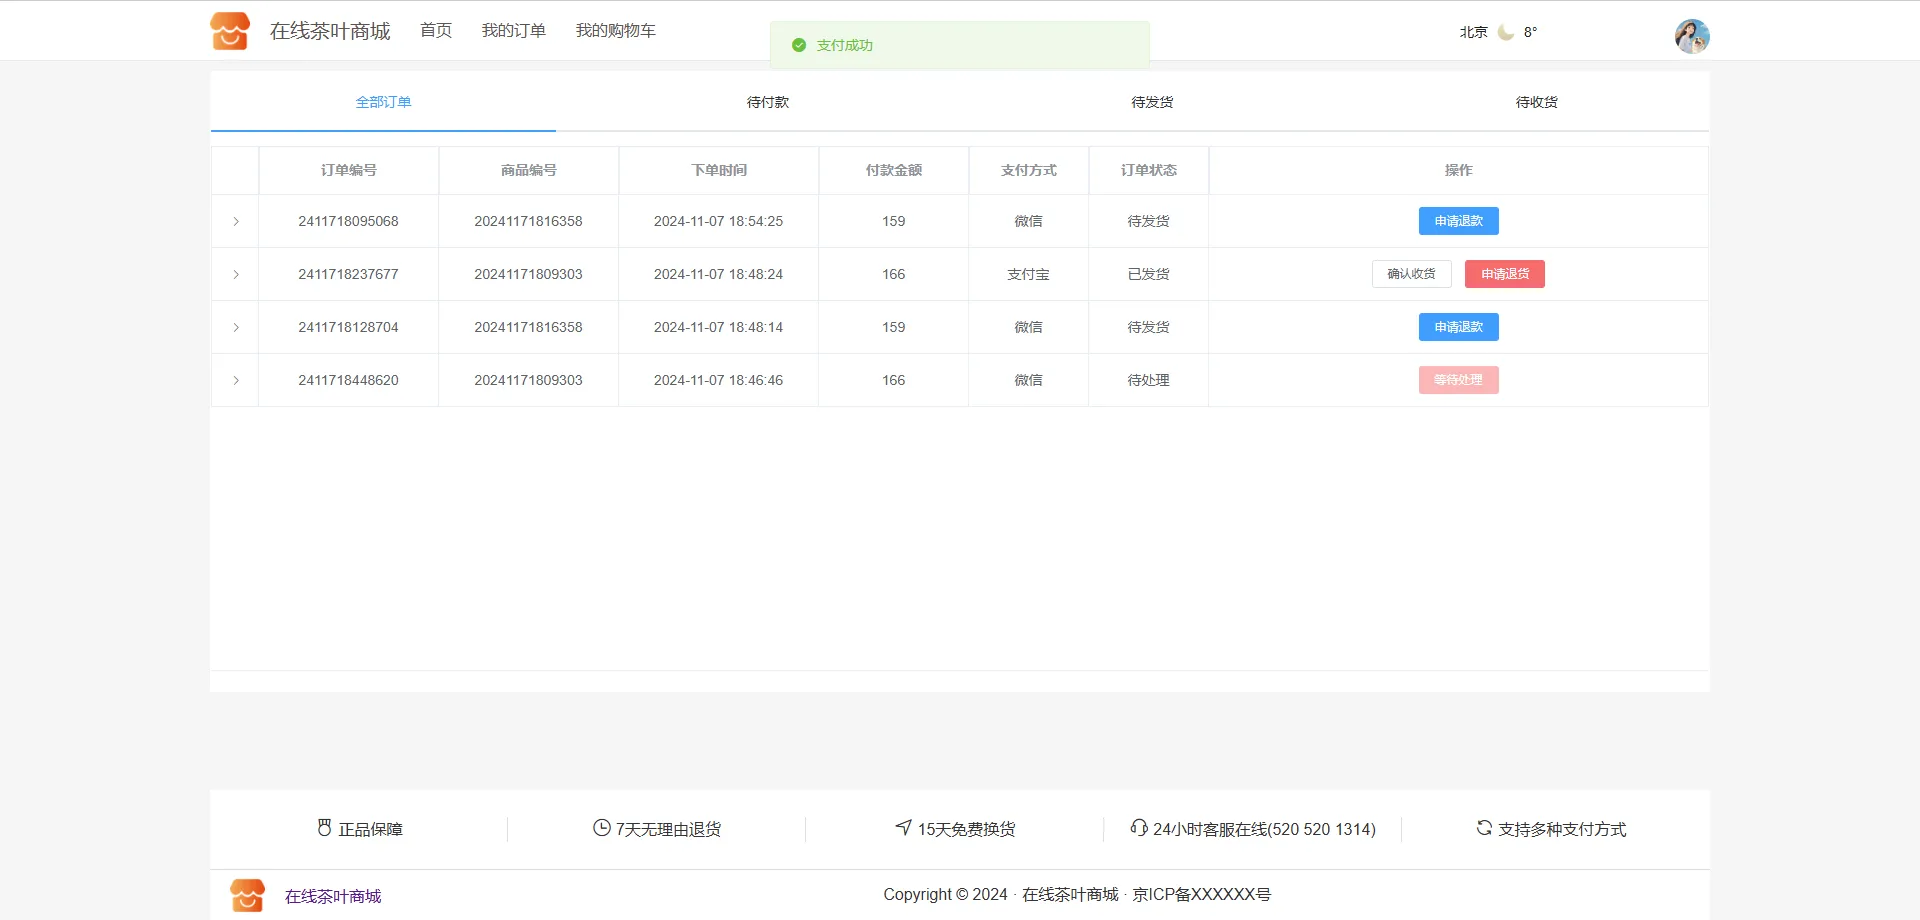Click 申请退款 for order 2411718095068
This screenshot has height=920, width=1920.
[x=1458, y=221]
